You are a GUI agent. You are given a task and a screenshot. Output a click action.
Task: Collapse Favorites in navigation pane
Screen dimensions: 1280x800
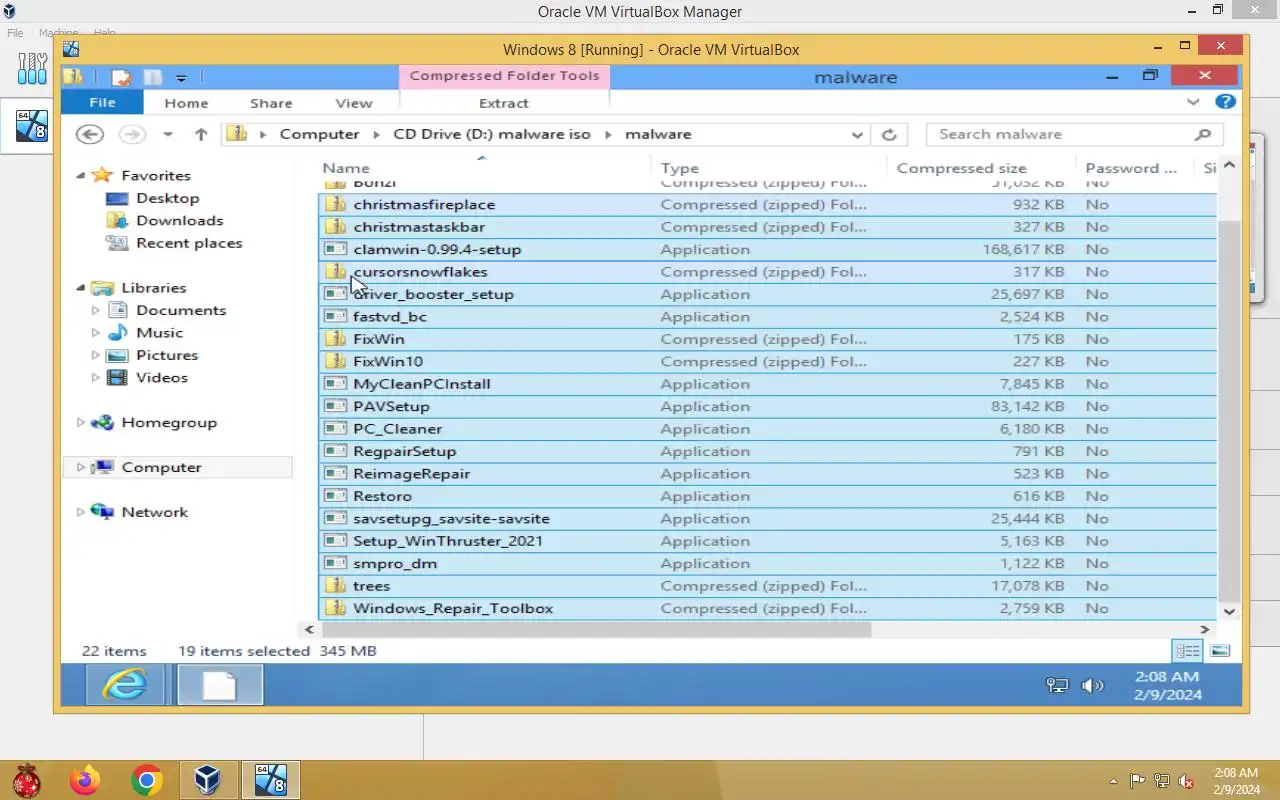tap(80, 175)
